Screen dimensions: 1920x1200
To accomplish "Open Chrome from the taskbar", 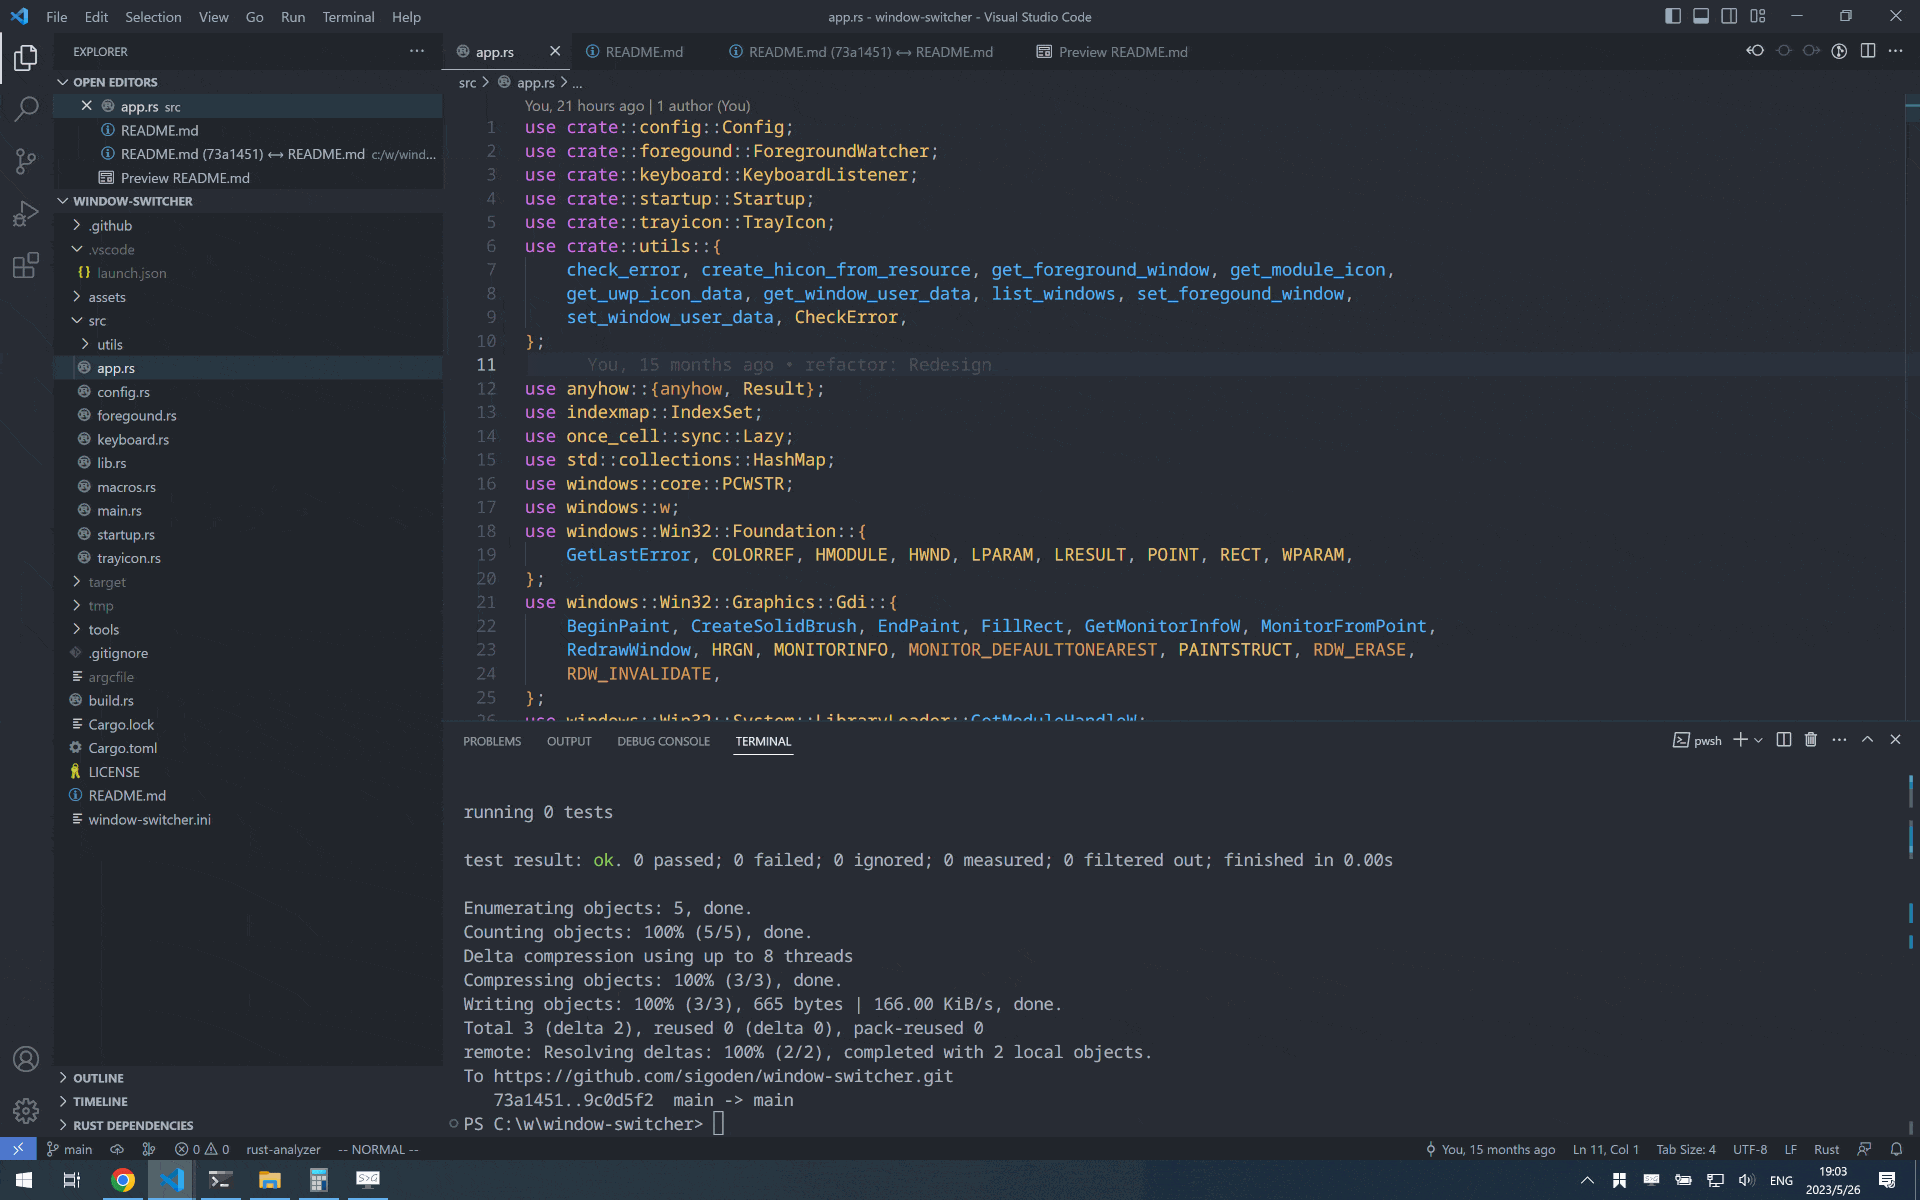I will pos(123,1180).
